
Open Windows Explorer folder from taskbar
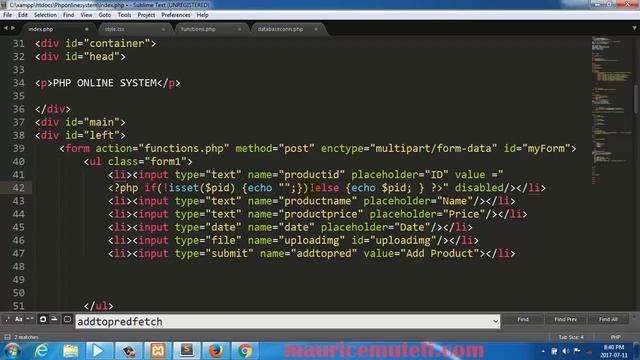71,351
